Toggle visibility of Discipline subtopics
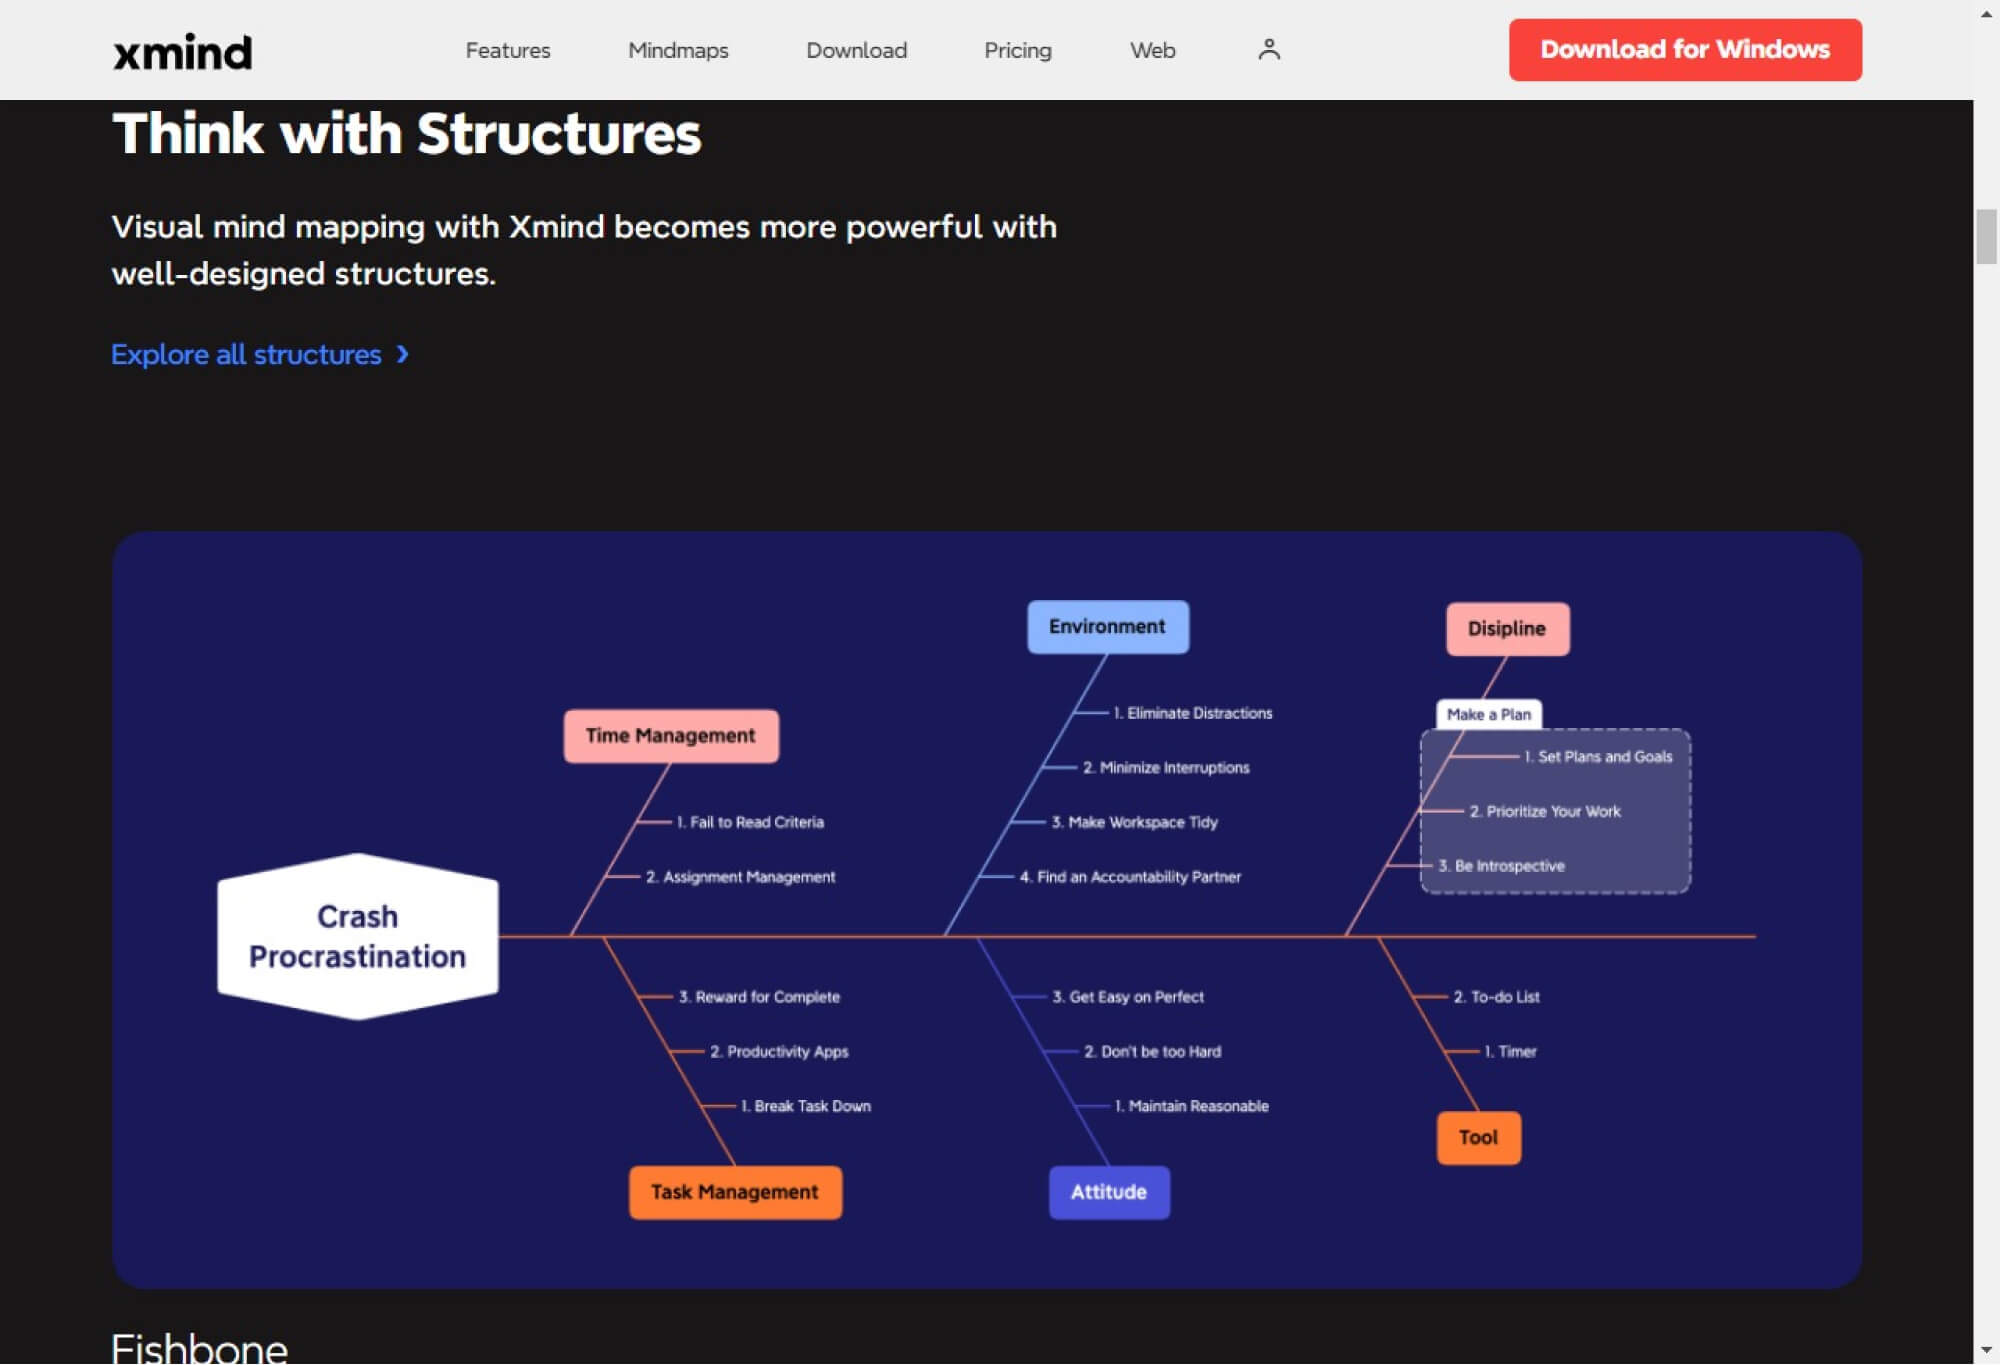The width and height of the screenshot is (2000, 1365). pyautogui.click(x=1505, y=628)
